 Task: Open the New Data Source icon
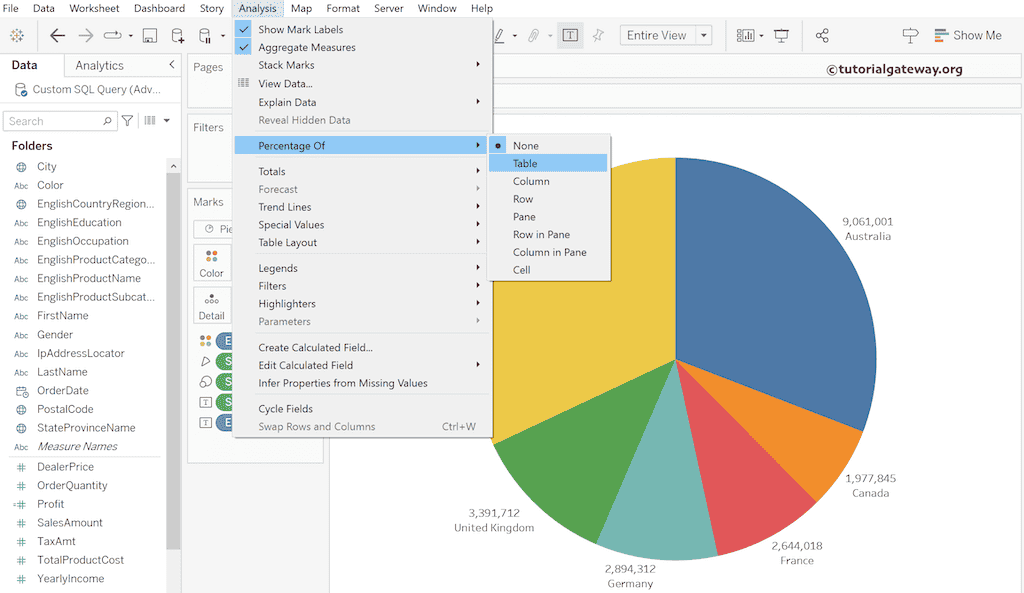pos(179,35)
